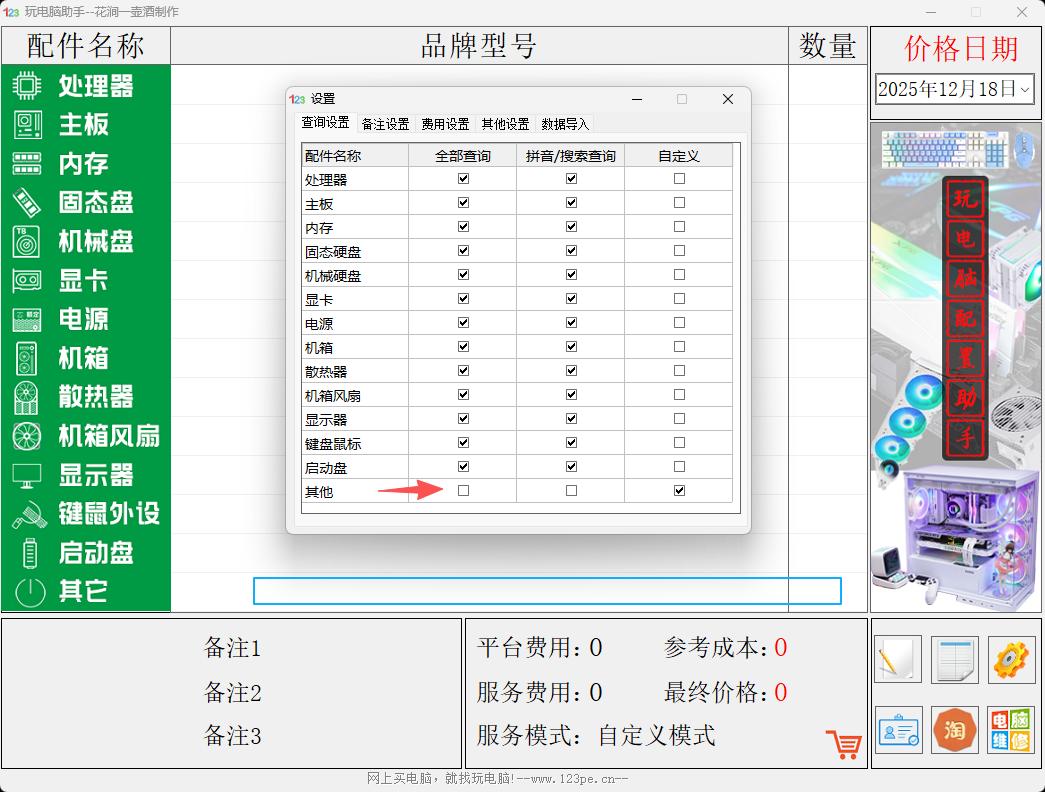1045x792 pixels.
Task: Click the shopping cart icon
Action: pyautogui.click(x=843, y=744)
